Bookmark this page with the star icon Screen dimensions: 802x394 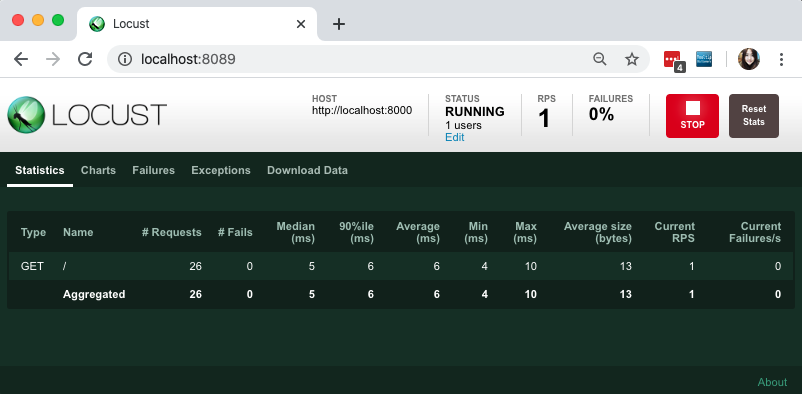pyautogui.click(x=632, y=59)
